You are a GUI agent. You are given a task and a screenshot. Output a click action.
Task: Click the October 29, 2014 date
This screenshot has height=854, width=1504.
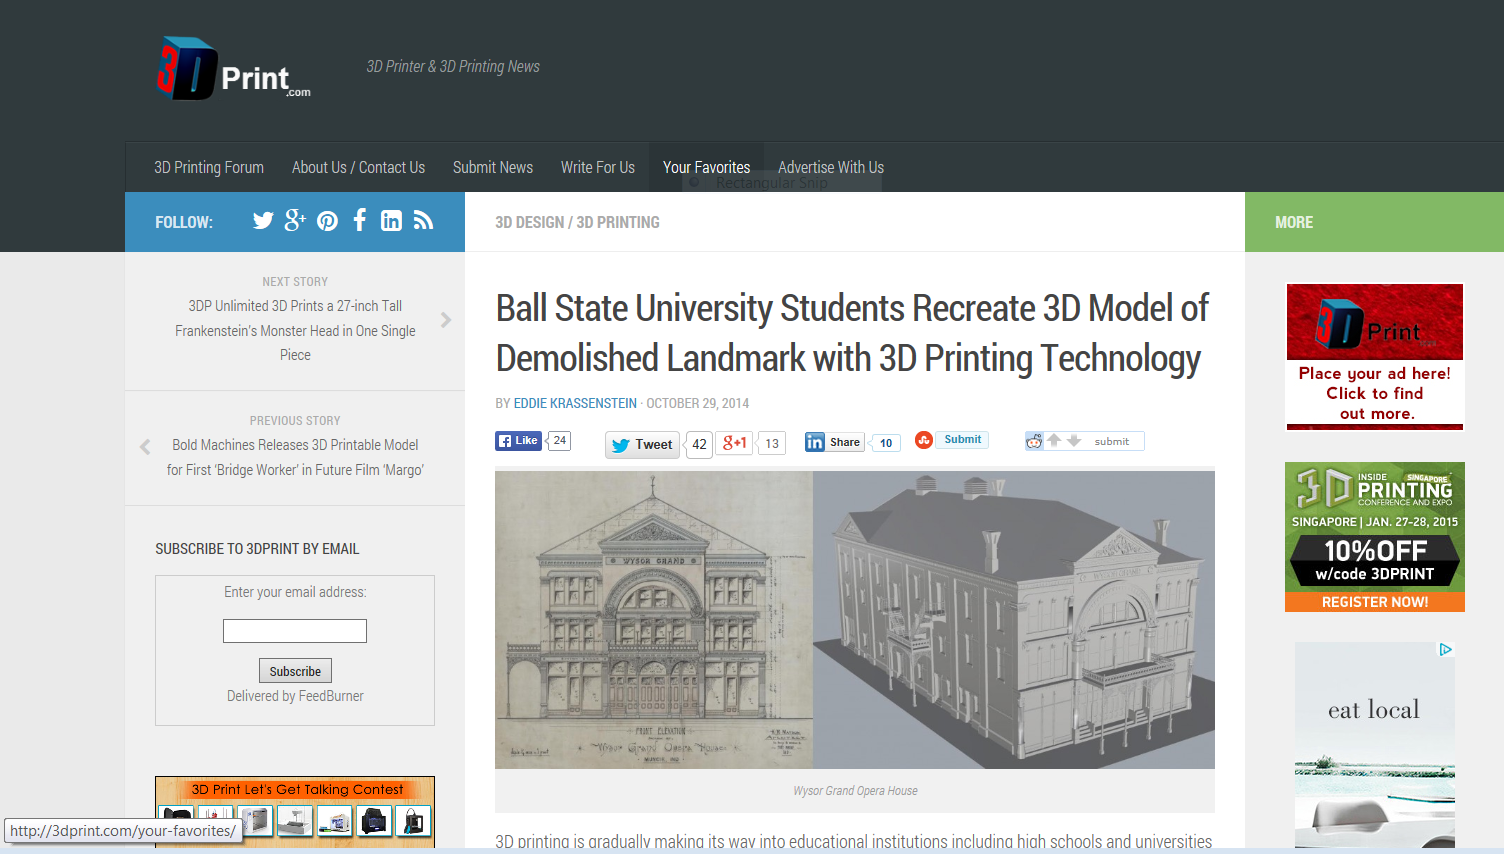coord(698,403)
